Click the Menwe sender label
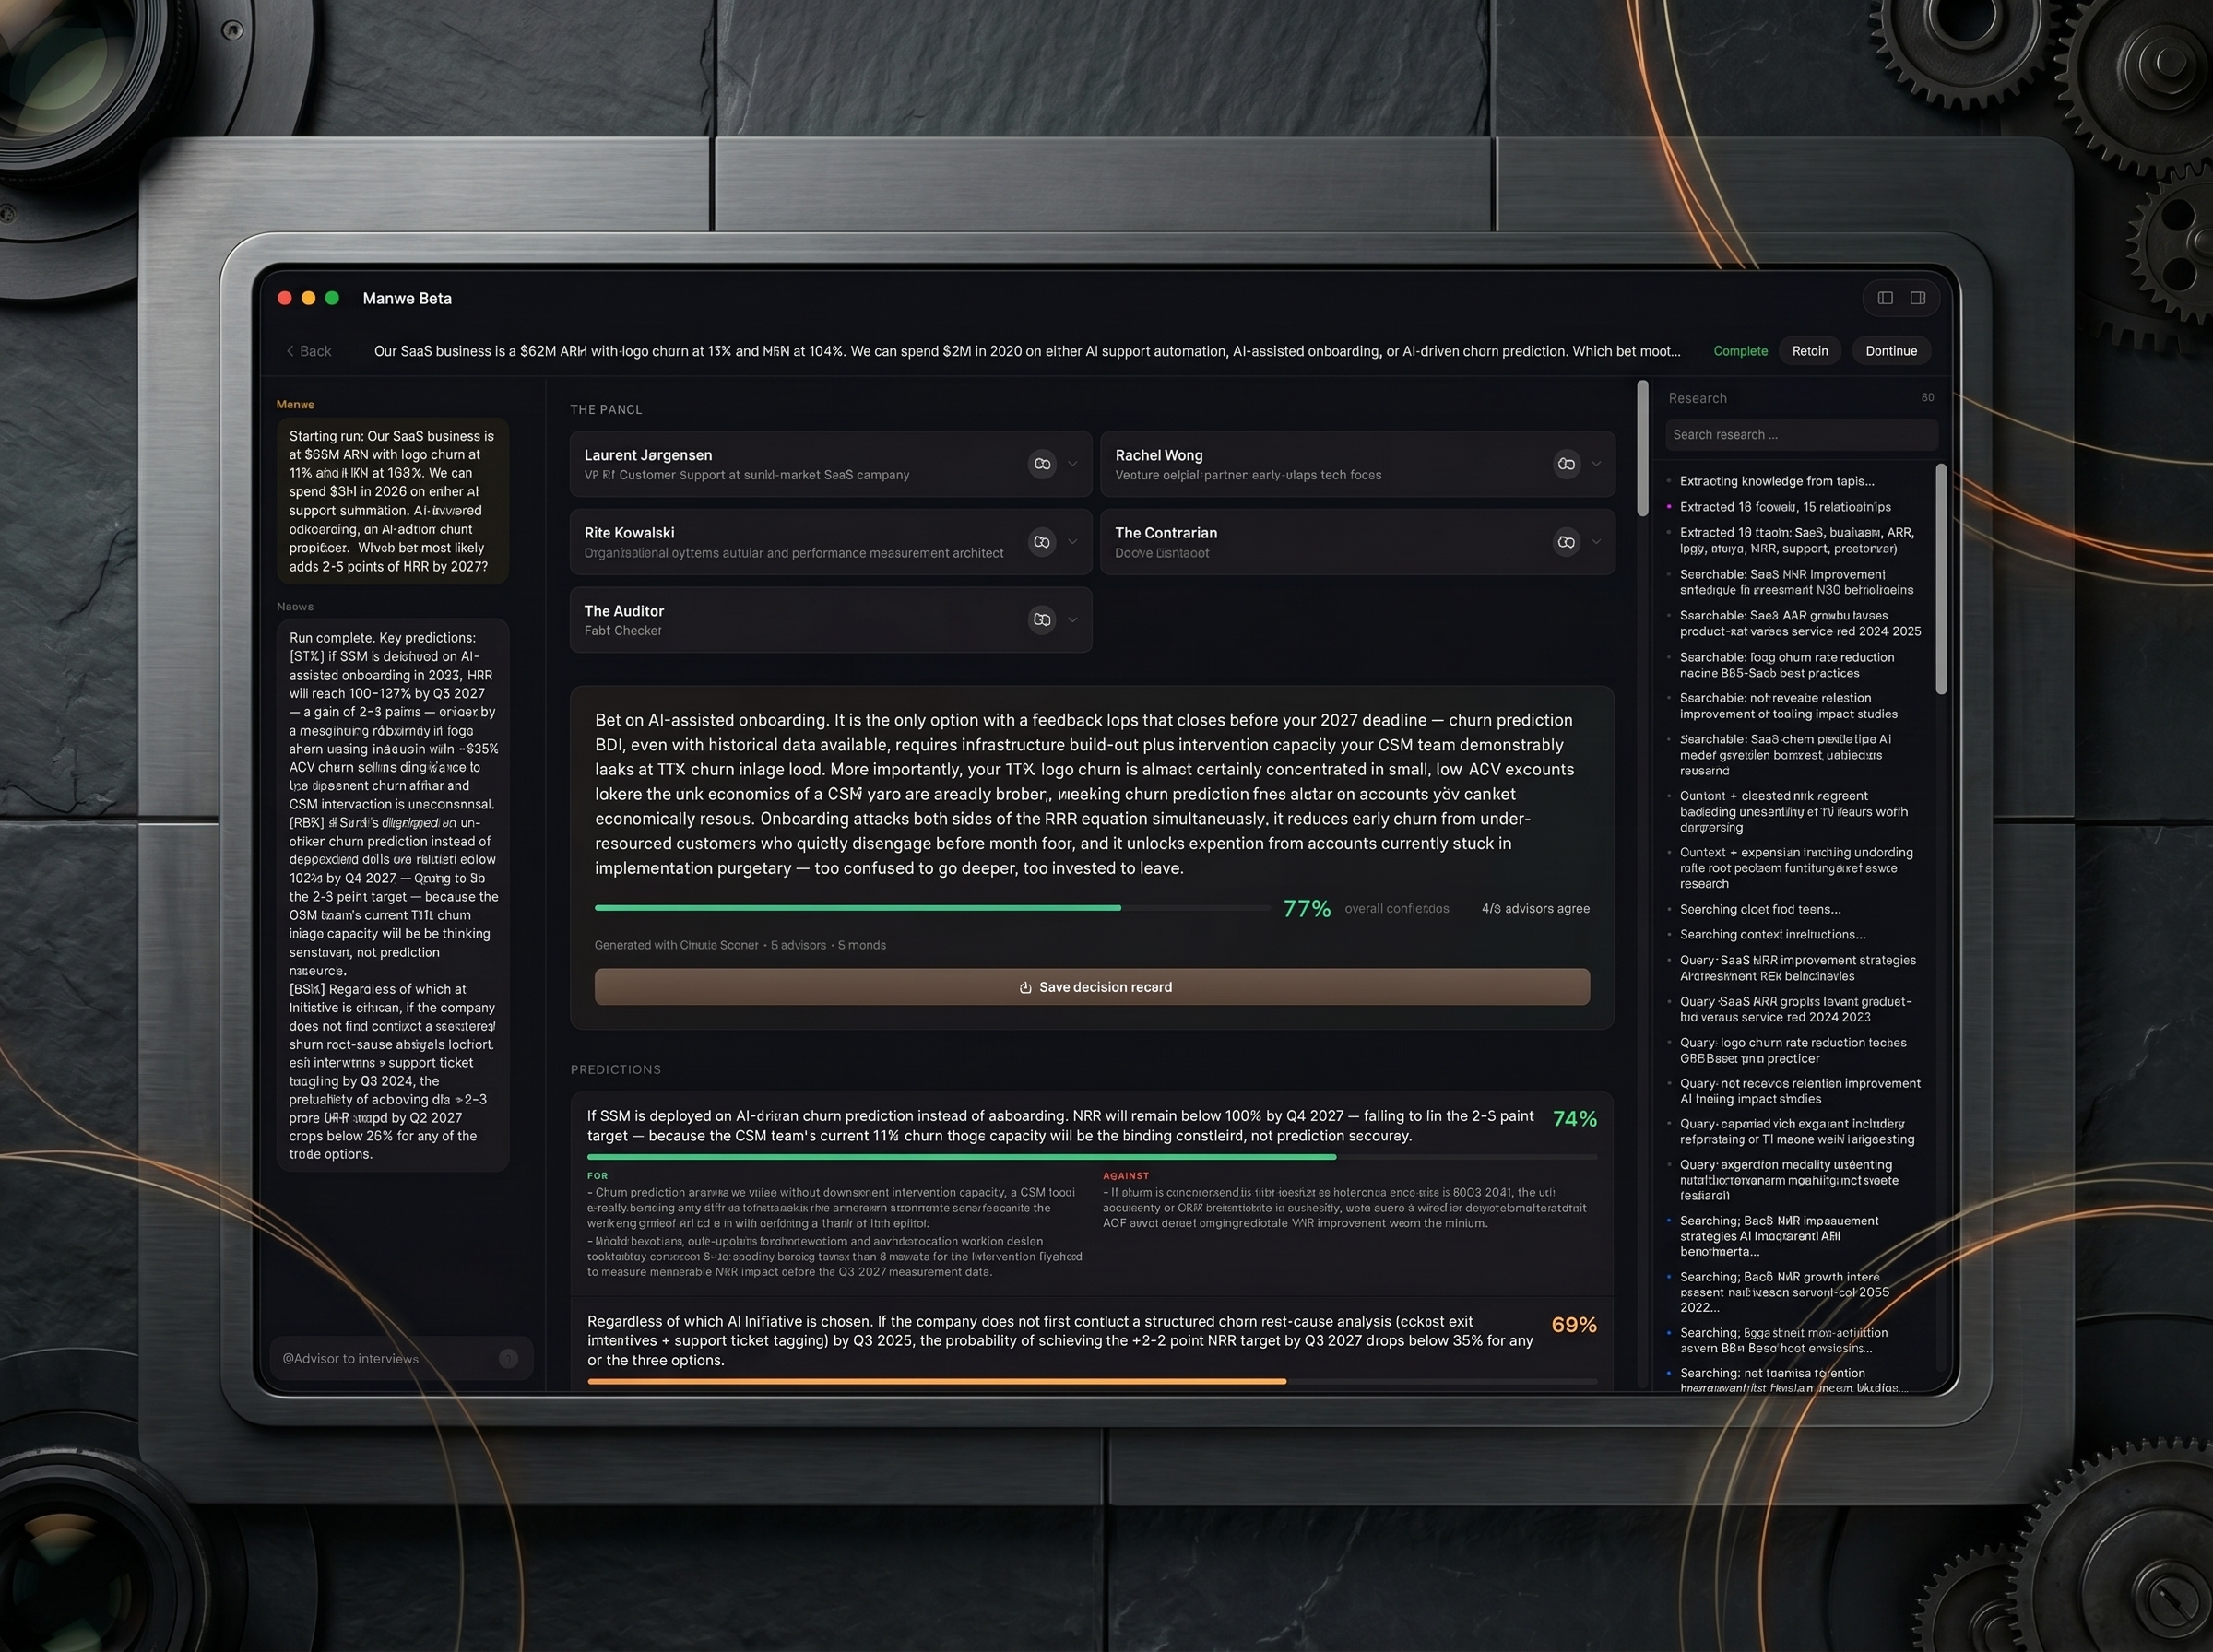Screen dimensions: 2213x1652 tap(295, 404)
